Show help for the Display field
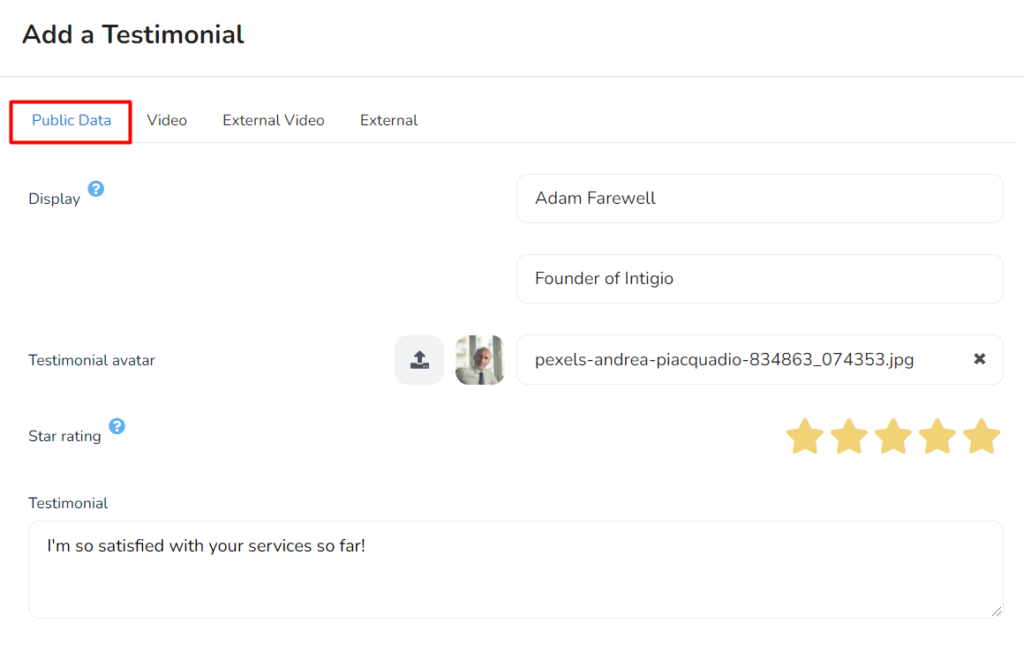The height and width of the screenshot is (645, 1024). pyautogui.click(x=96, y=189)
